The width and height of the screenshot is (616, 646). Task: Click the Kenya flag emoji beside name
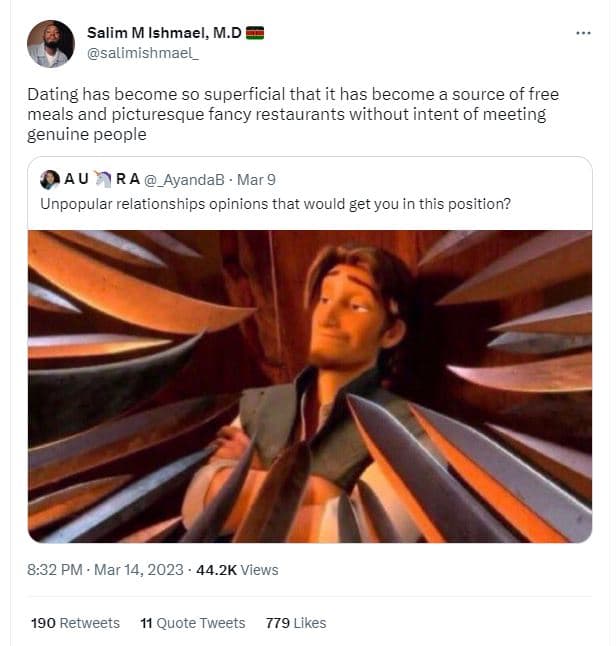click(x=255, y=33)
